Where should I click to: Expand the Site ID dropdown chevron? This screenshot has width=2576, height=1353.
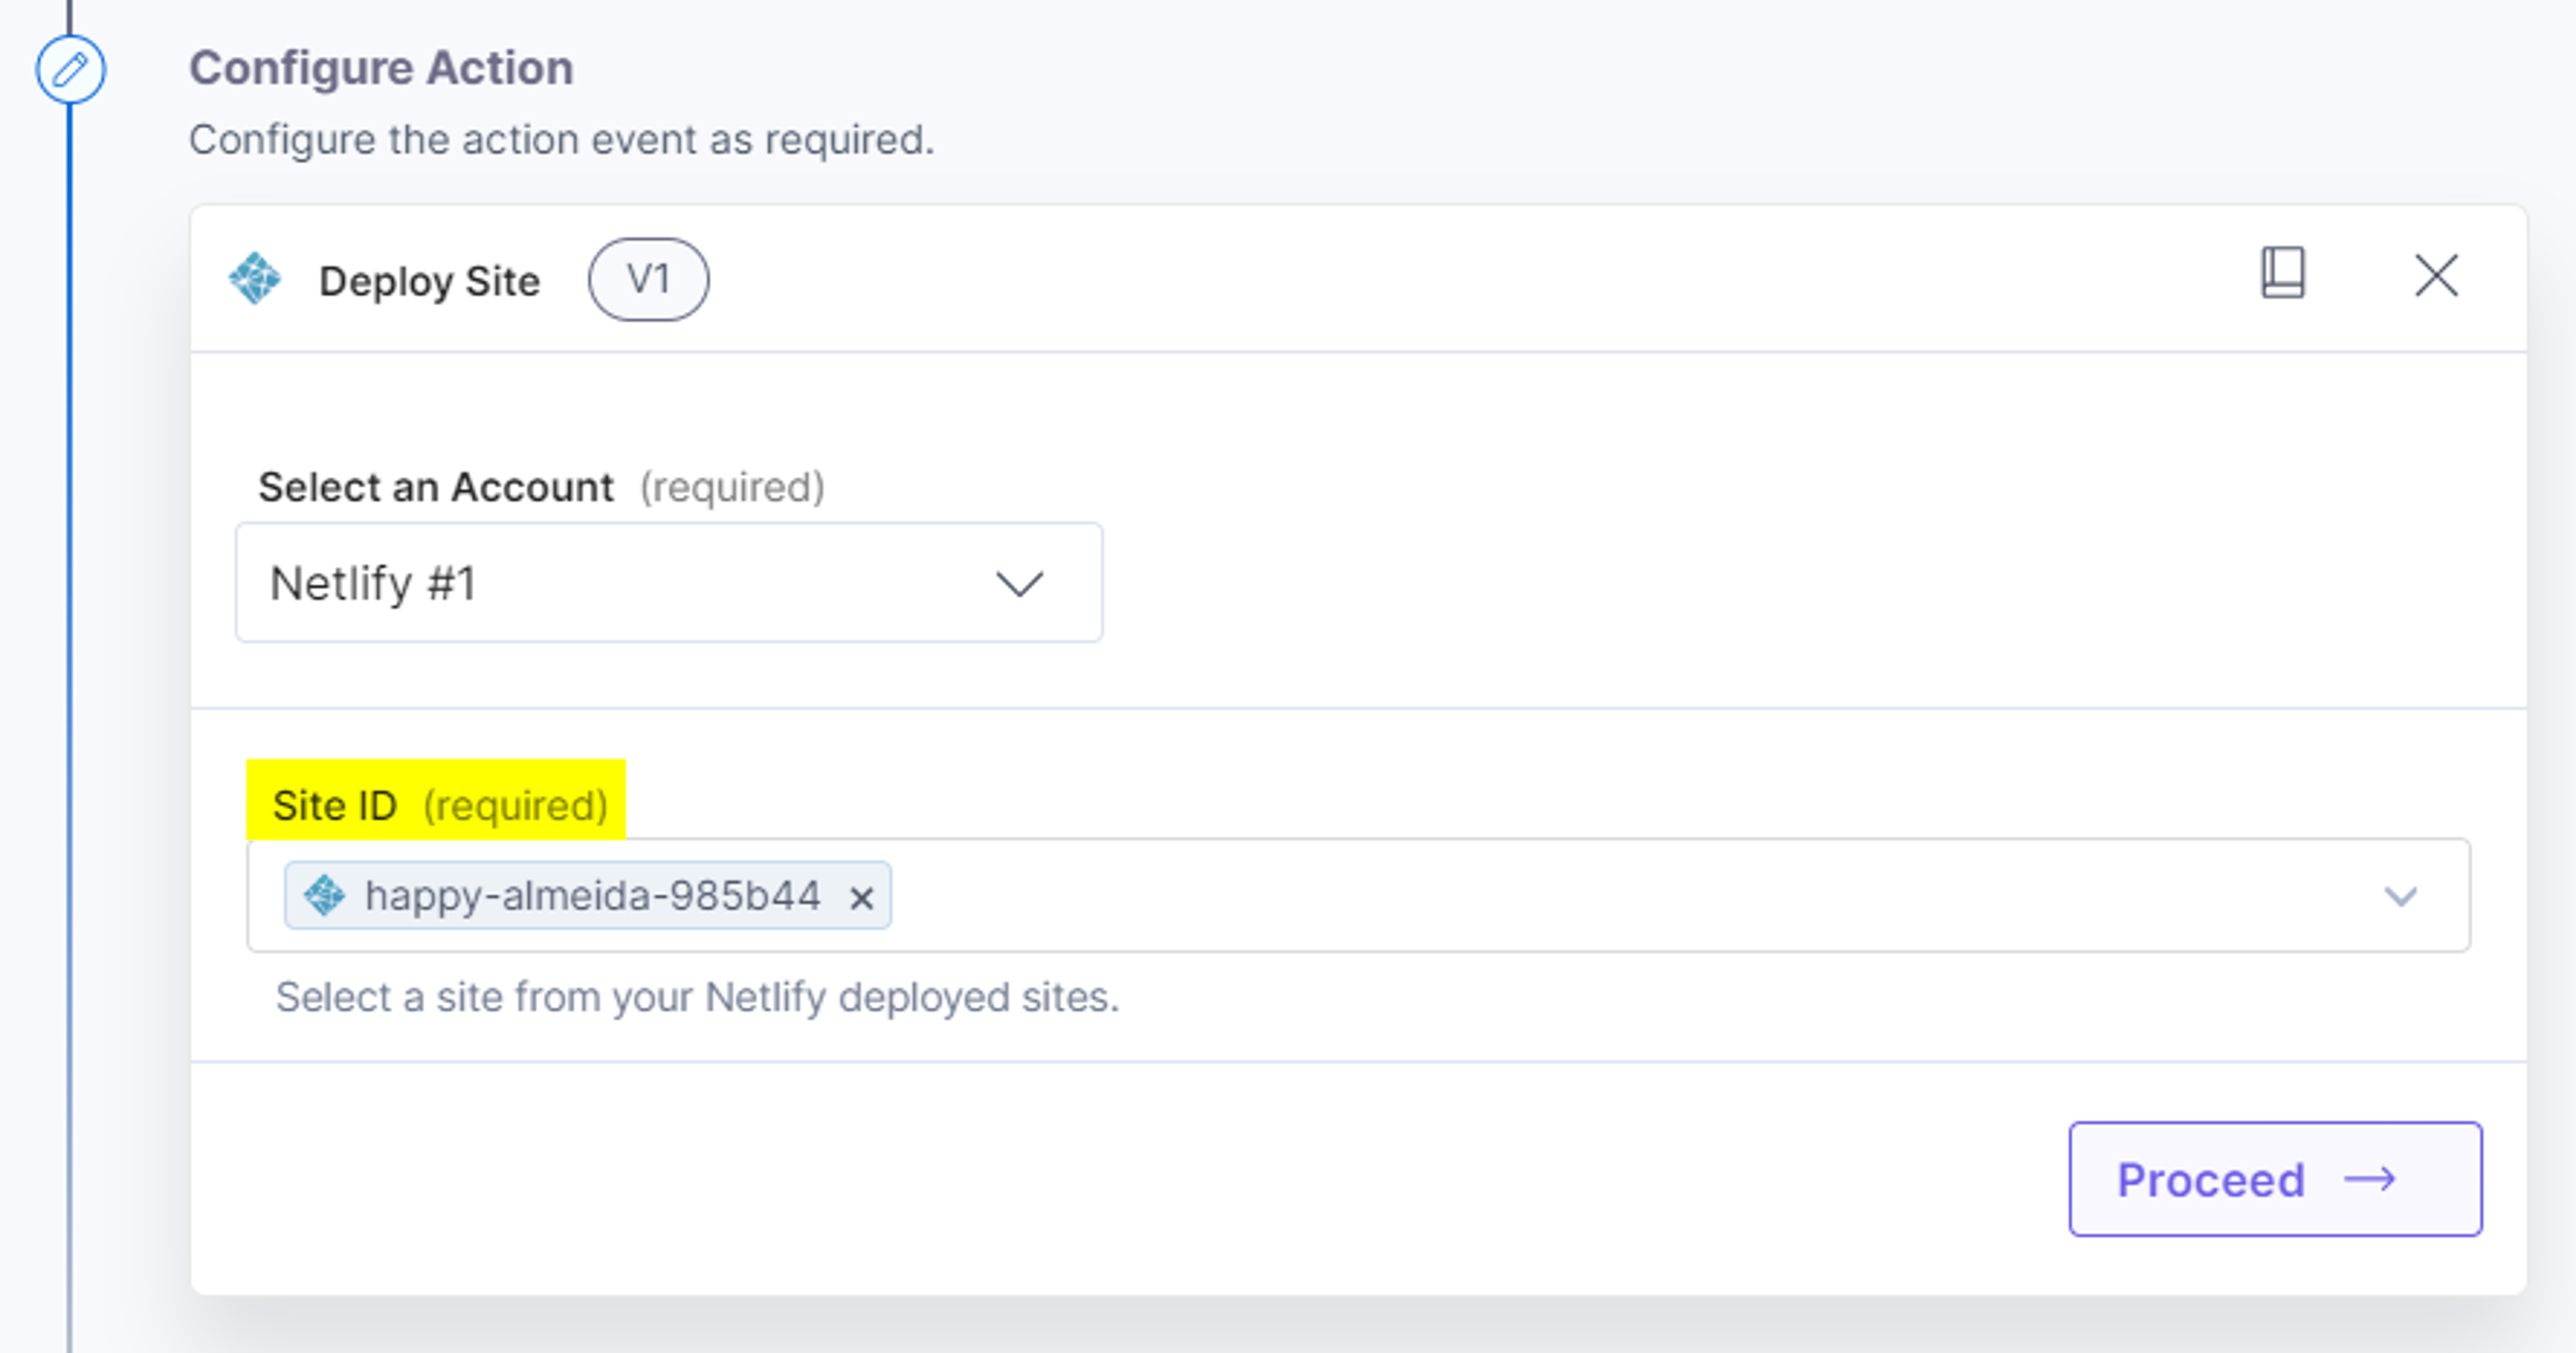[x=2400, y=896]
